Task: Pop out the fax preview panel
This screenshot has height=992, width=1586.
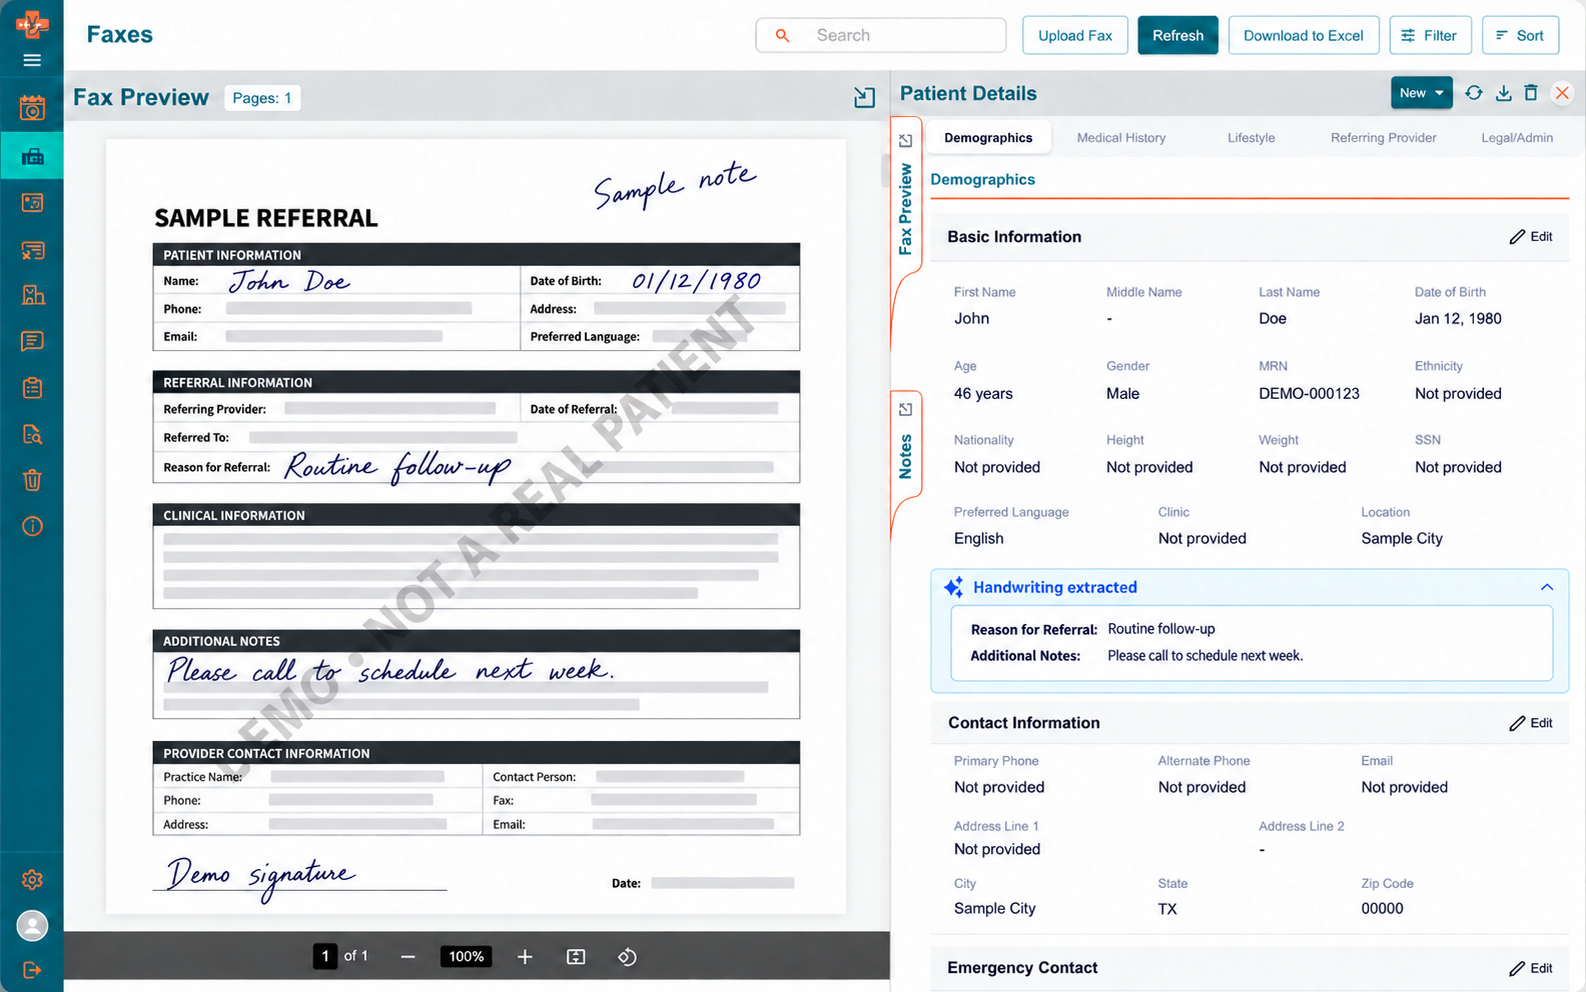Action: (x=864, y=97)
